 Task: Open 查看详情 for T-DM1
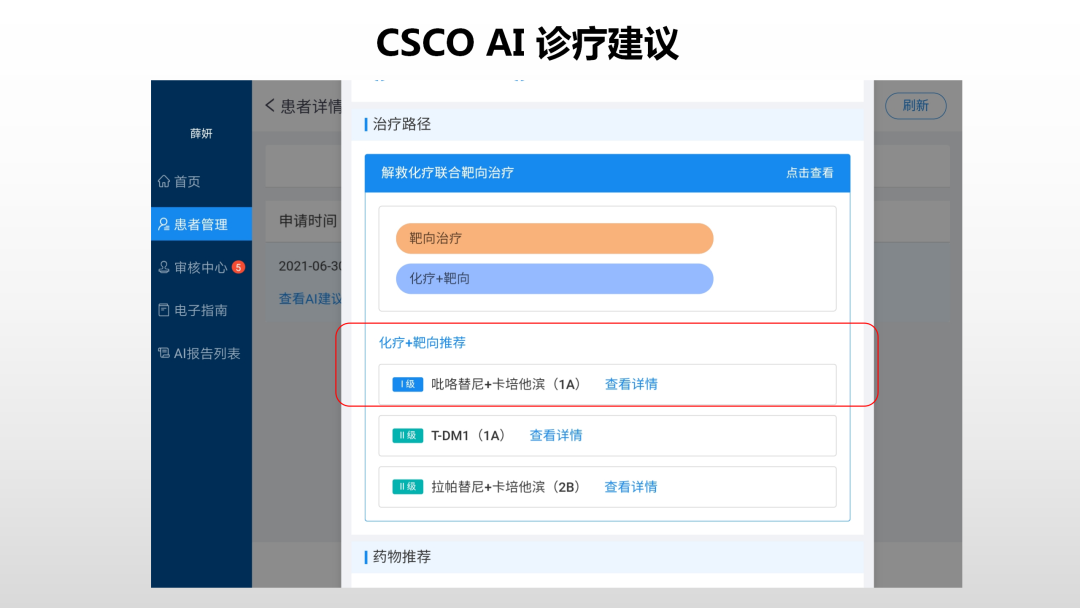[x=555, y=436]
